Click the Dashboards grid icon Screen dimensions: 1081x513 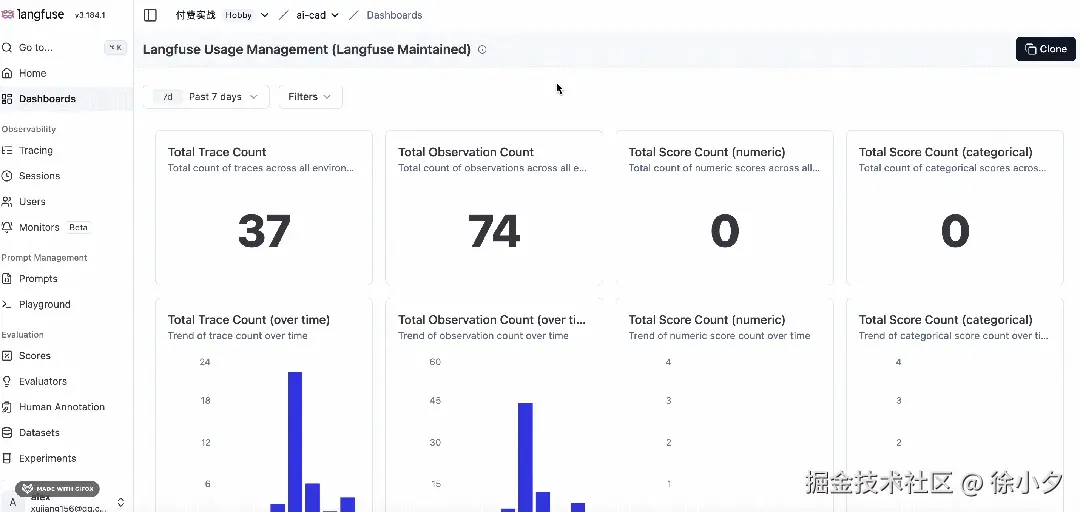tap(7, 99)
